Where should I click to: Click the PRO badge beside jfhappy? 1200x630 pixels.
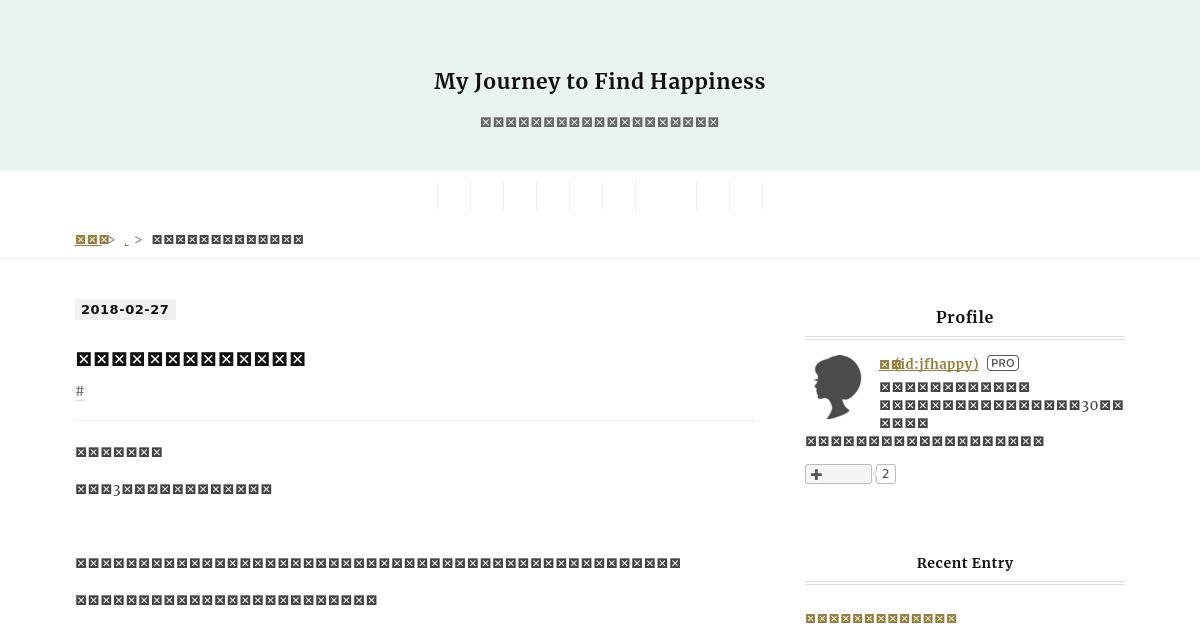[x=1003, y=363]
